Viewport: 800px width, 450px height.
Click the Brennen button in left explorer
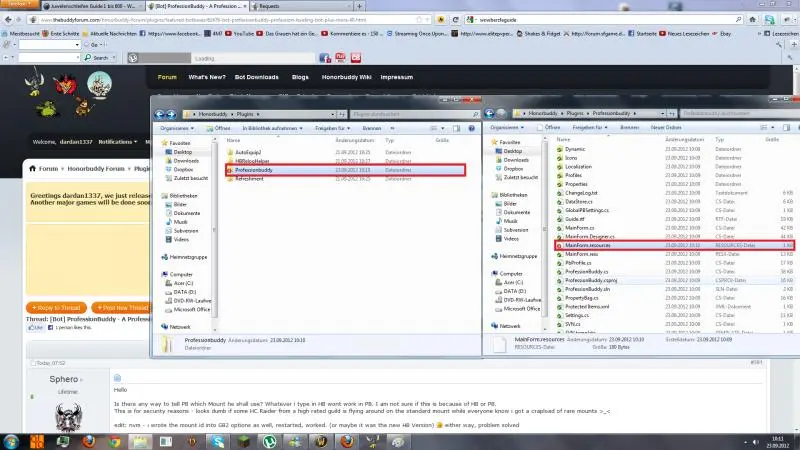(x=372, y=128)
